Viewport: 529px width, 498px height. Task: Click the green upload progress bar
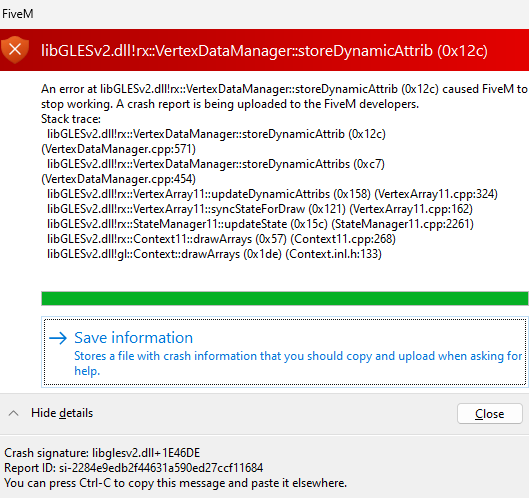pyautogui.click(x=285, y=299)
